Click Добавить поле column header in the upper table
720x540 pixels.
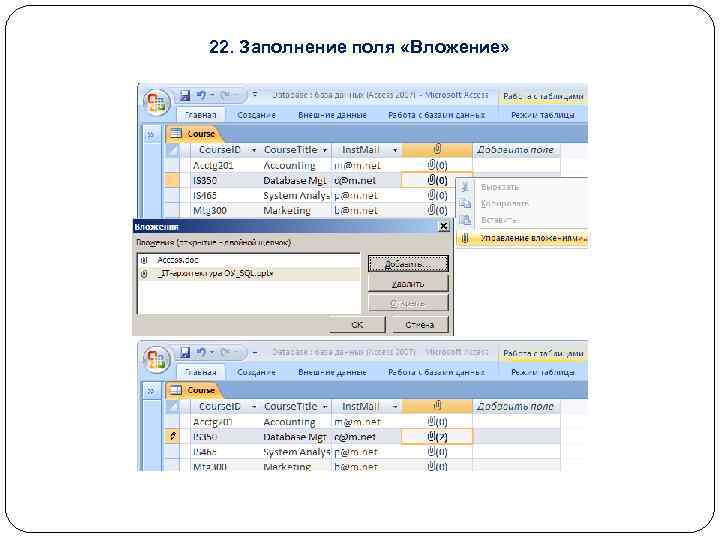coord(516,150)
